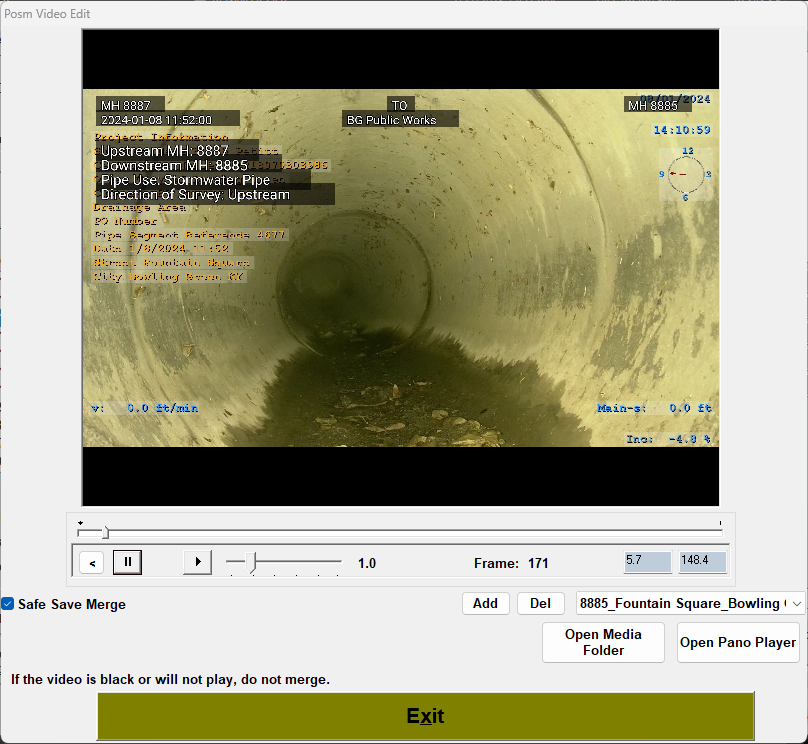Viewport: 808px width, 744px height.
Task: Click the play arrow button
Action: [x=198, y=562]
